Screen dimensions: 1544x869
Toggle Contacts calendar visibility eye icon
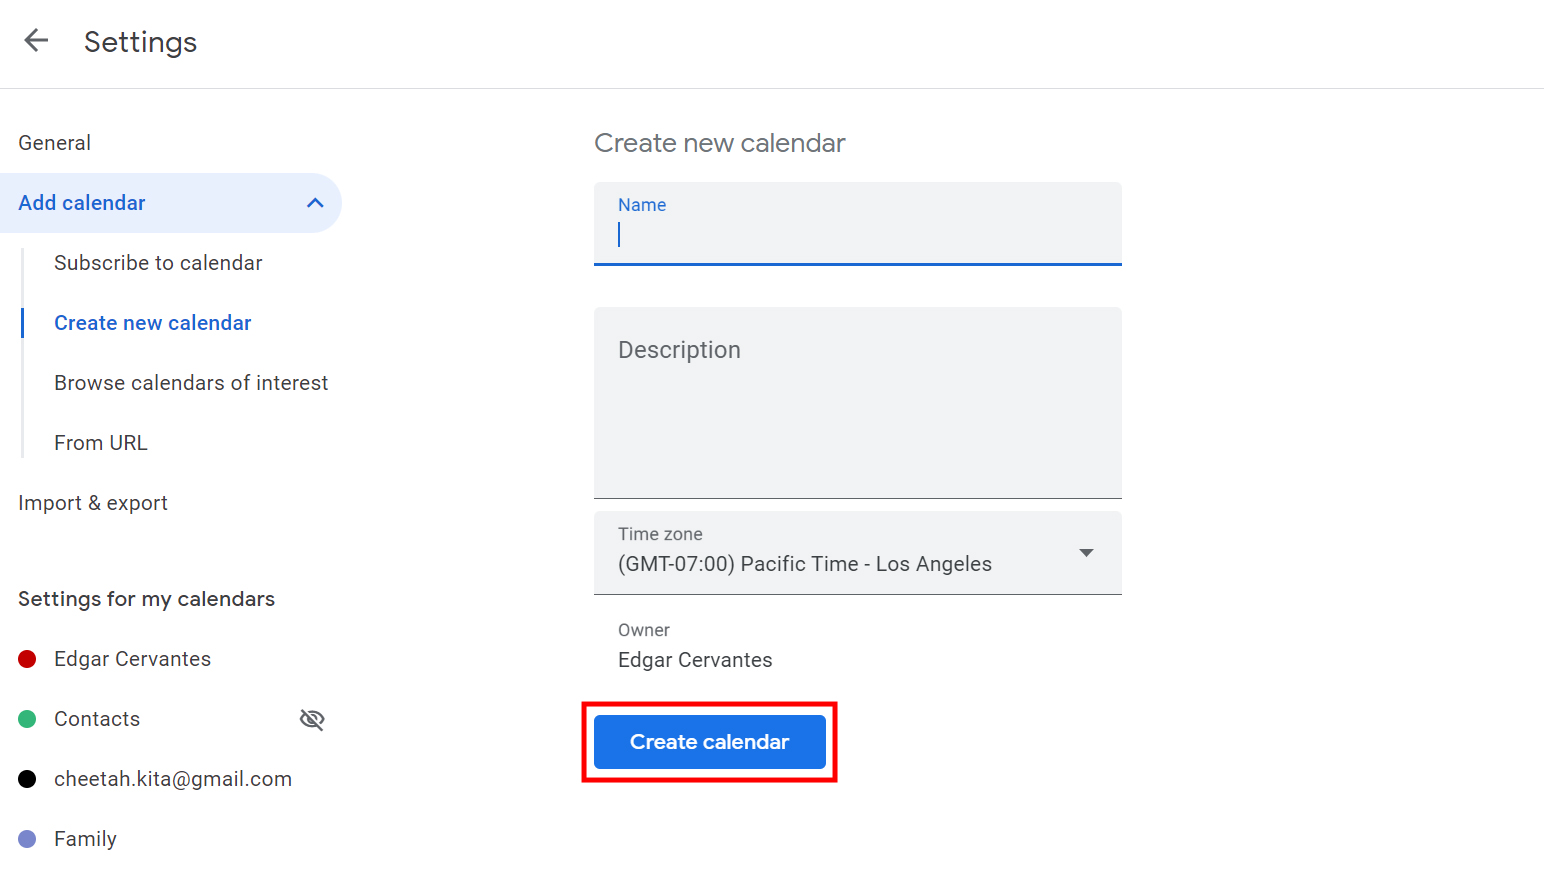pyautogui.click(x=312, y=719)
